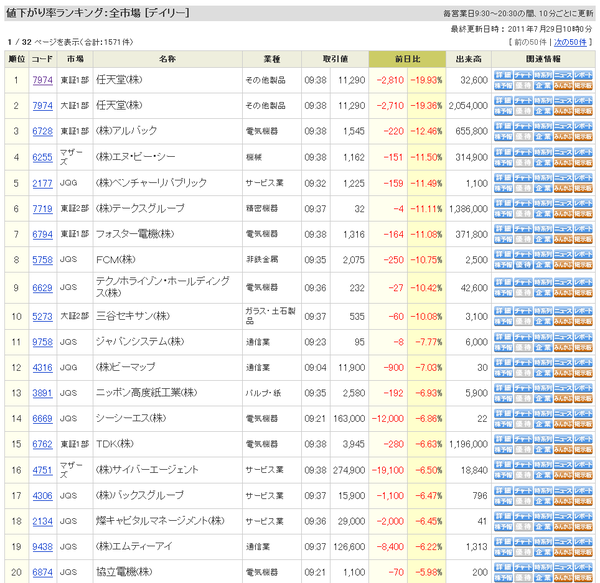
Task: Click the 関連情報 column header
Action: pyautogui.click(x=543, y=59)
